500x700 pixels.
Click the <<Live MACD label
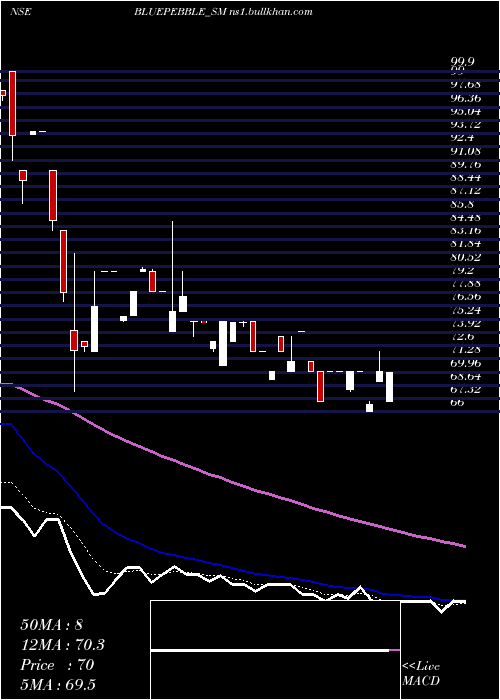[421, 673]
